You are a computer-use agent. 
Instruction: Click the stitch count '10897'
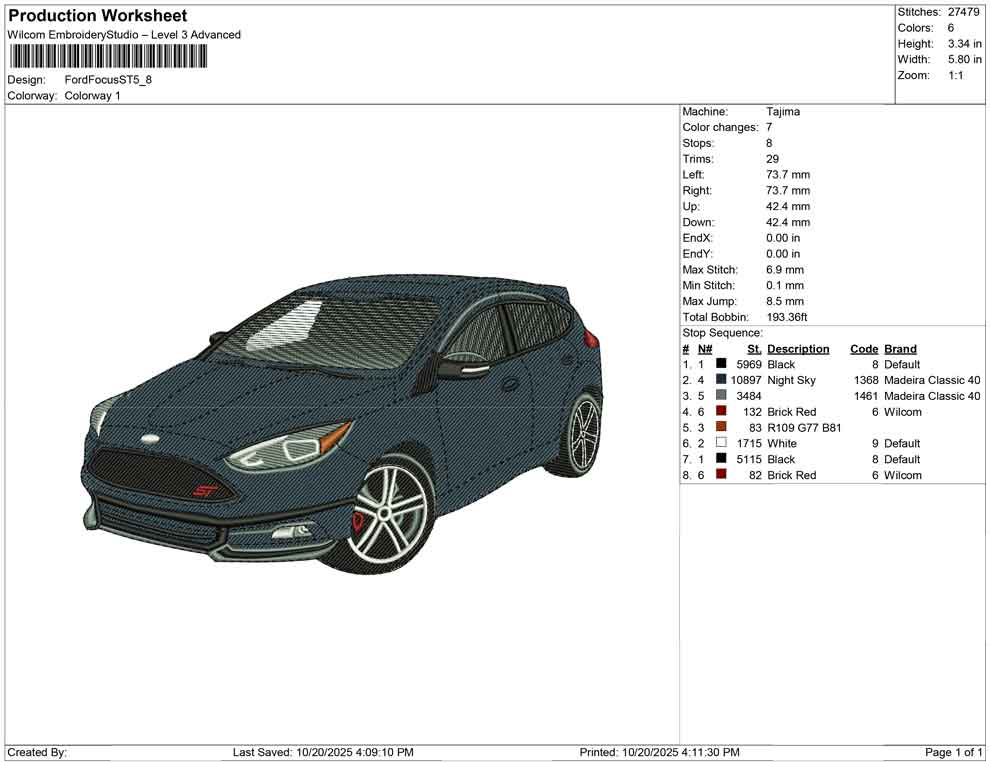tap(746, 380)
